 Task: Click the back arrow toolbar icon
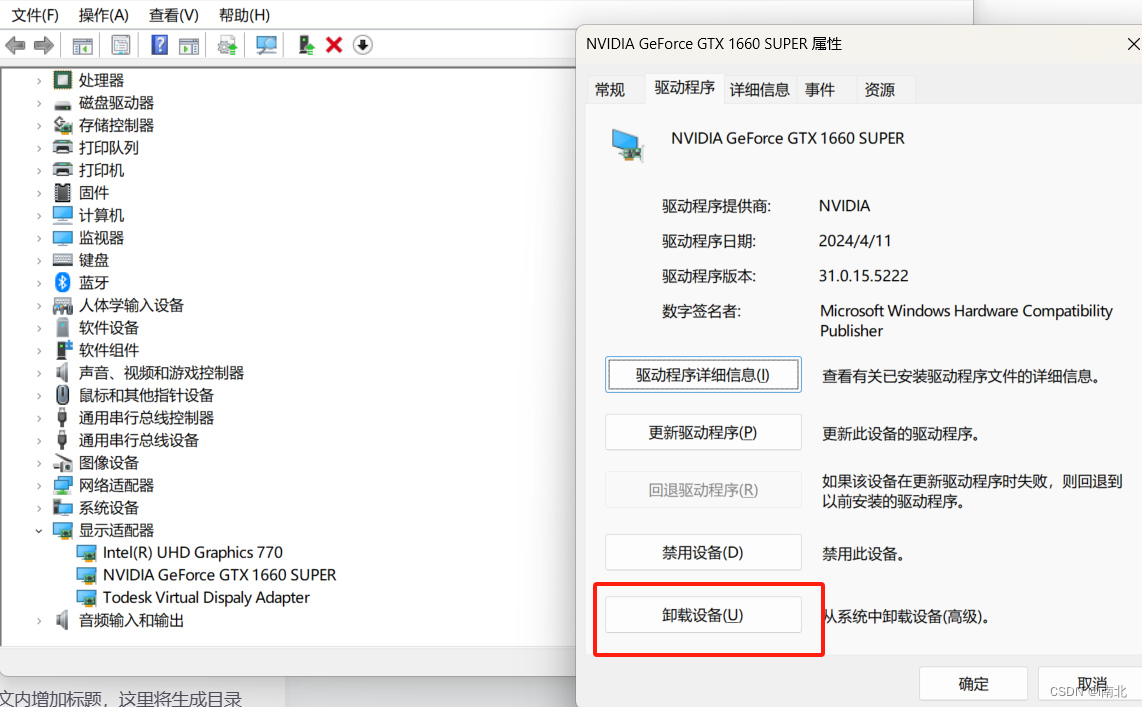[x=15, y=45]
